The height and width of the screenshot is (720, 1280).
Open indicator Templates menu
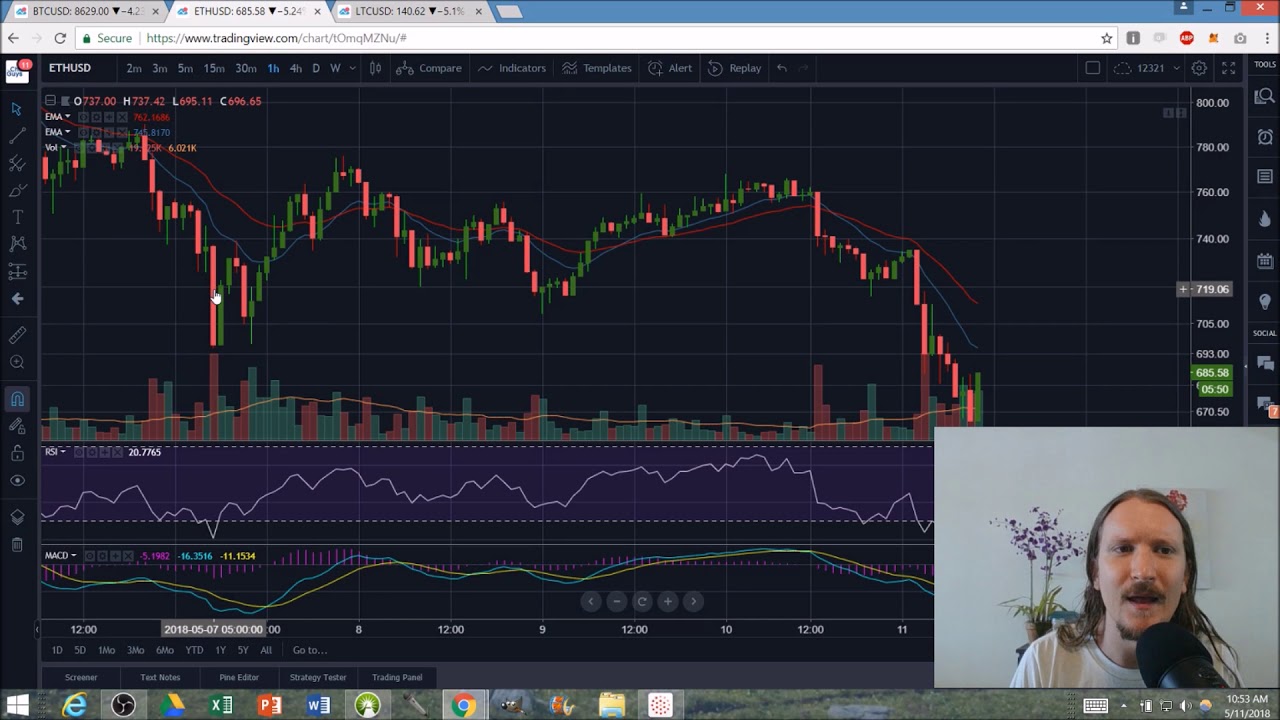coord(596,68)
